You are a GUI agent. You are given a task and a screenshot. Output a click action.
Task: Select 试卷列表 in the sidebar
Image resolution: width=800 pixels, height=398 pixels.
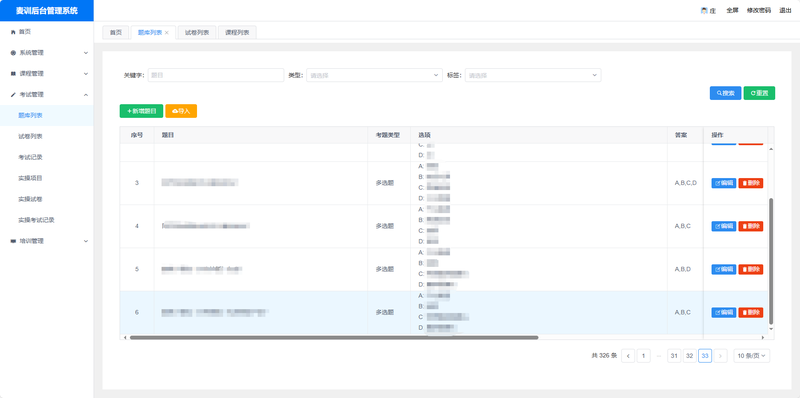tap(46, 136)
